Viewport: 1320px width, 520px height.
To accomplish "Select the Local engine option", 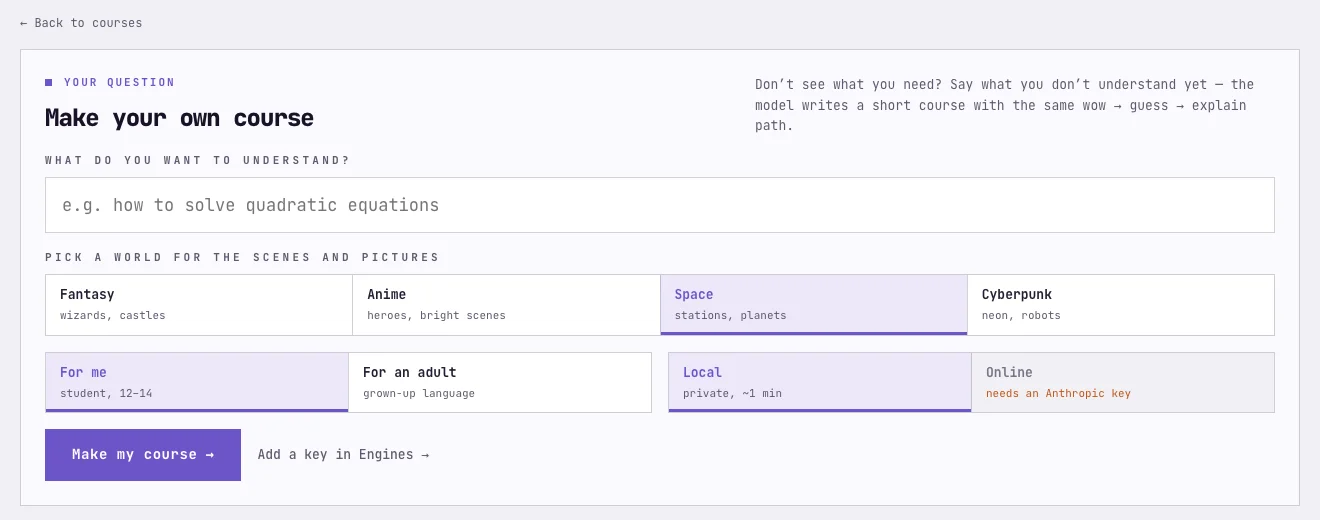I will (x=820, y=382).
